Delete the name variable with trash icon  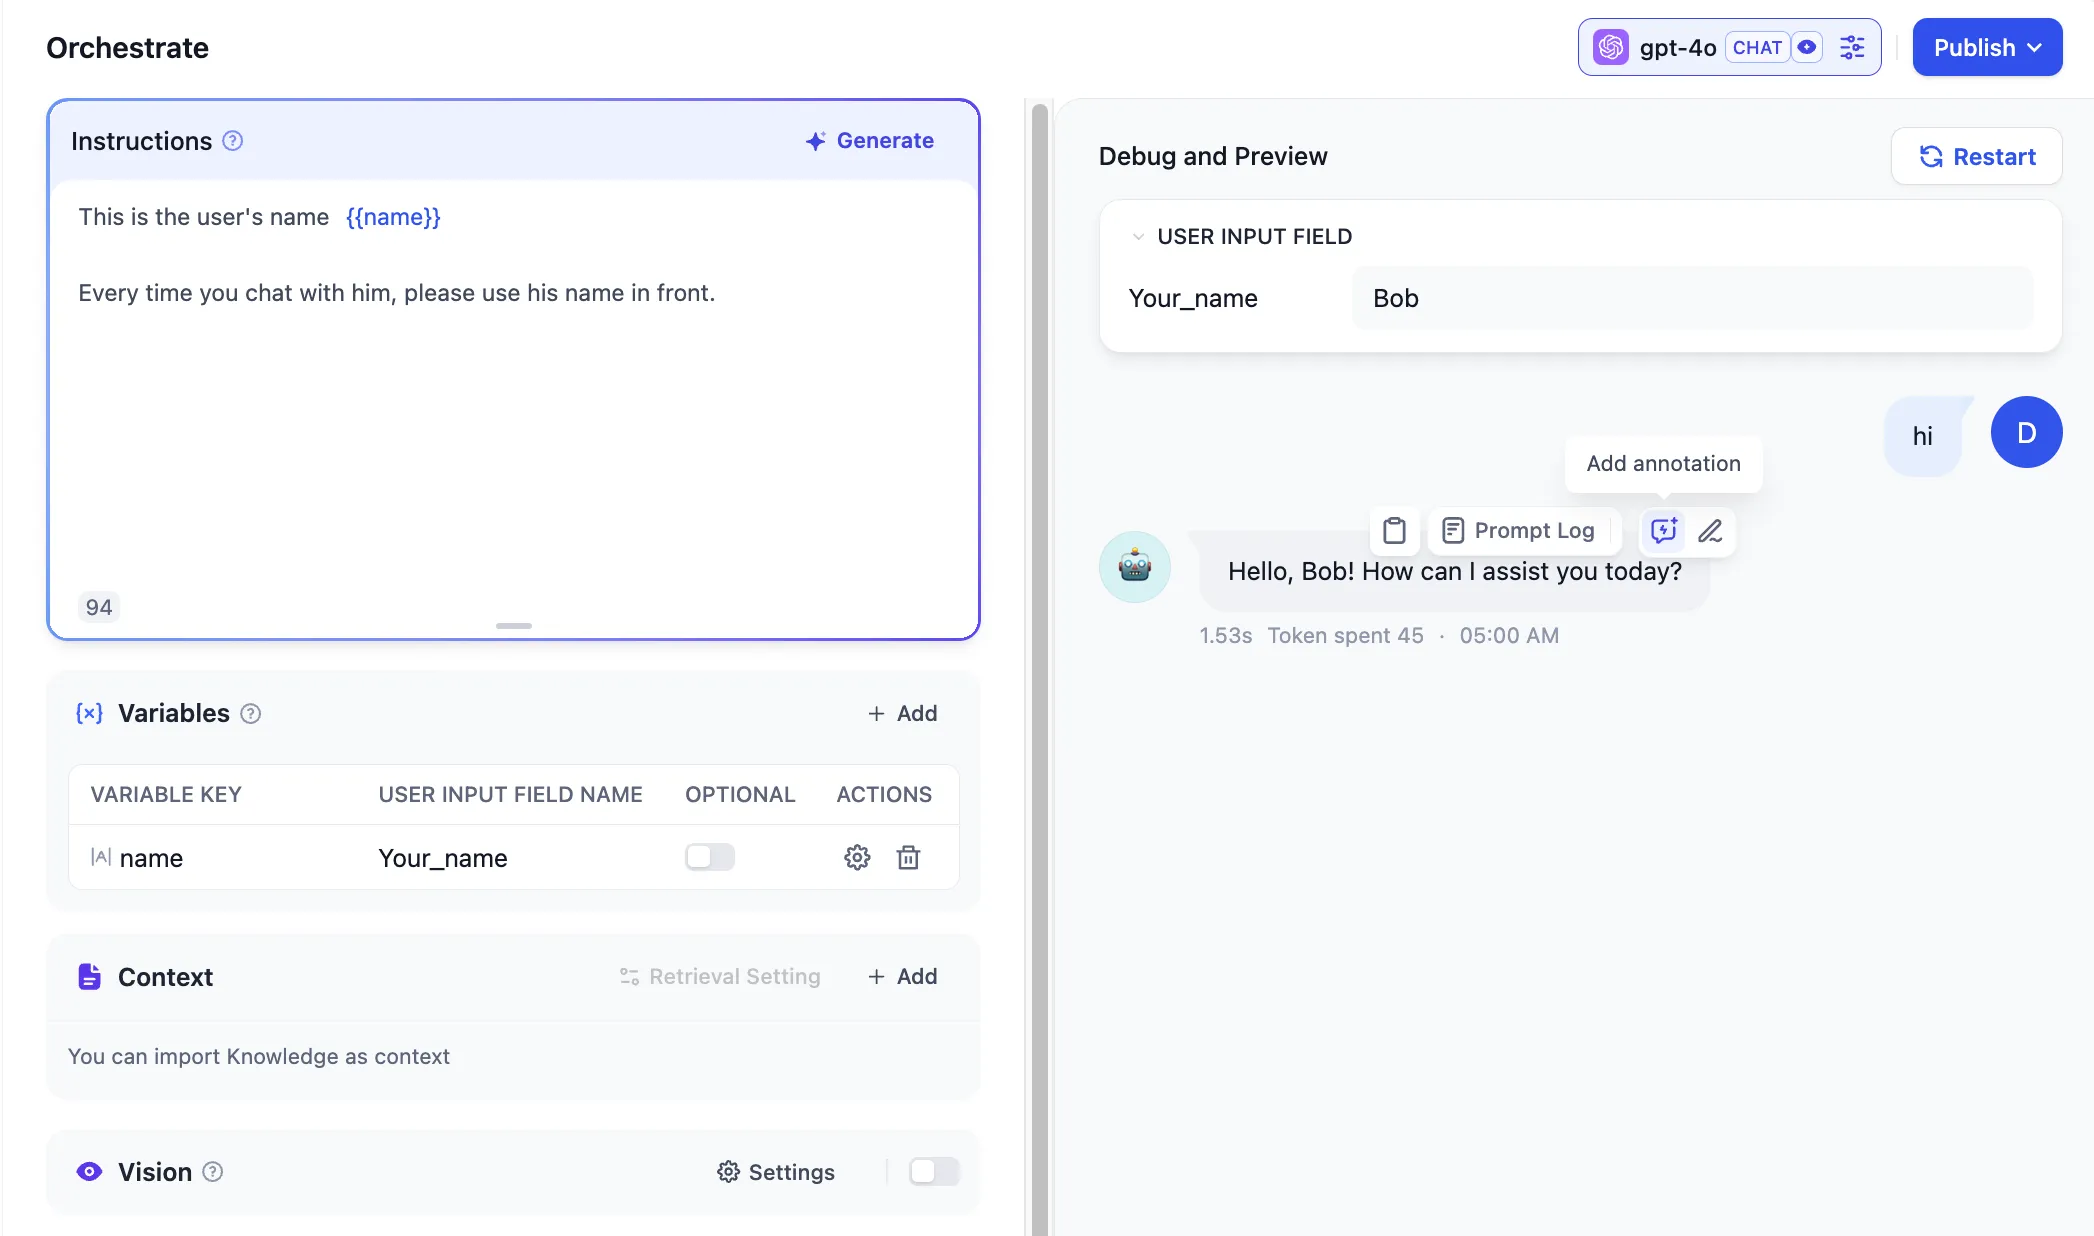point(908,857)
